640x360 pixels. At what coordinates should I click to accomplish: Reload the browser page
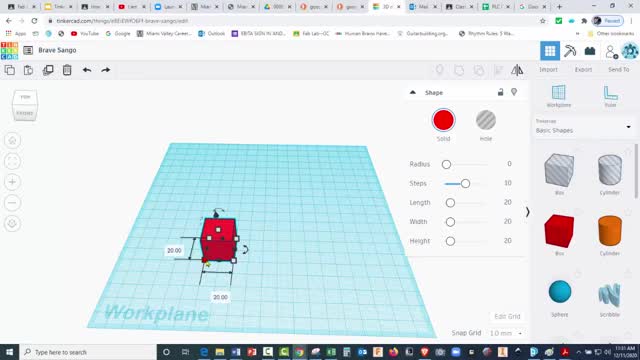click(x=35, y=21)
